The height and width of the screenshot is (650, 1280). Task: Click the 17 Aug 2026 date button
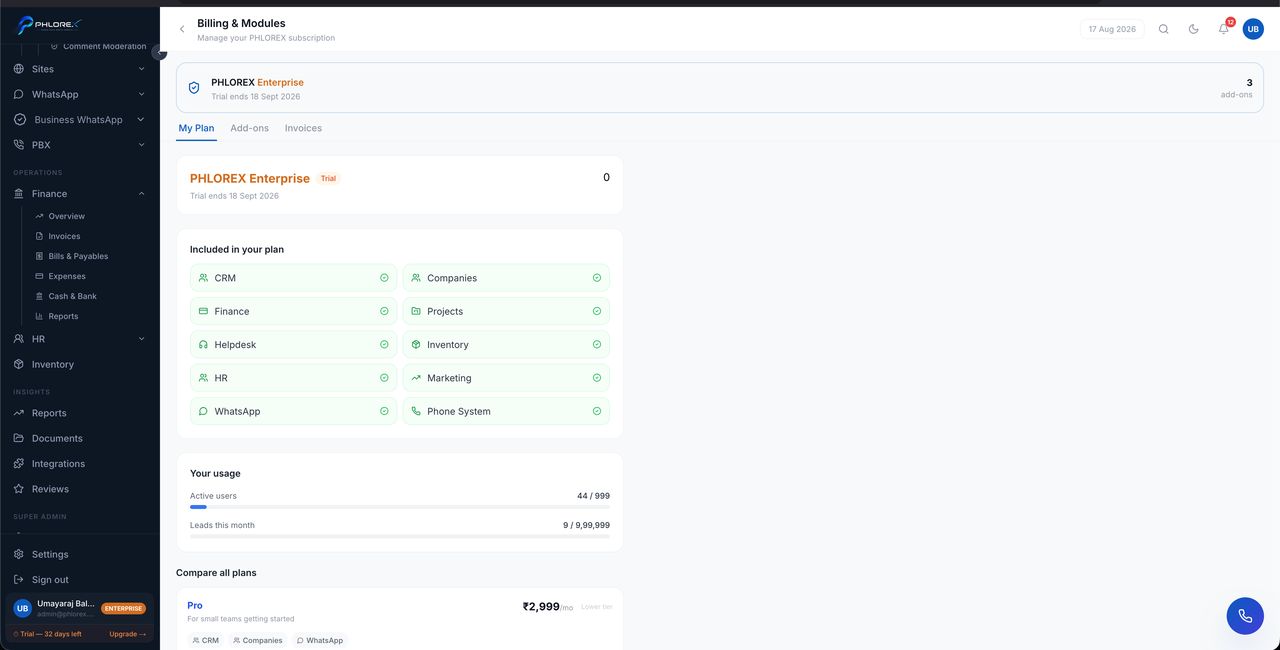click(x=1112, y=29)
